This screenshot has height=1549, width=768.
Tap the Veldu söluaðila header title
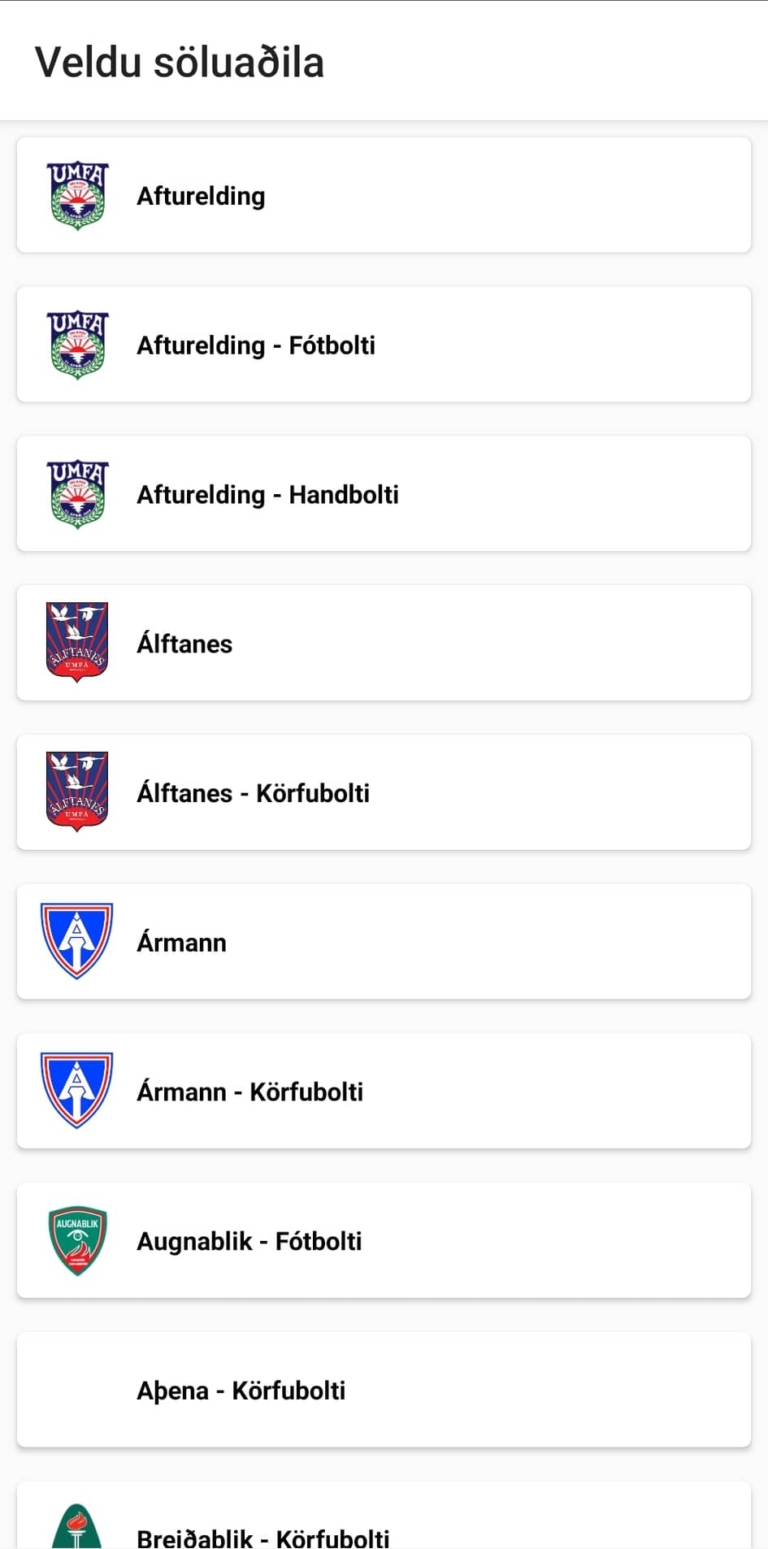coord(180,63)
